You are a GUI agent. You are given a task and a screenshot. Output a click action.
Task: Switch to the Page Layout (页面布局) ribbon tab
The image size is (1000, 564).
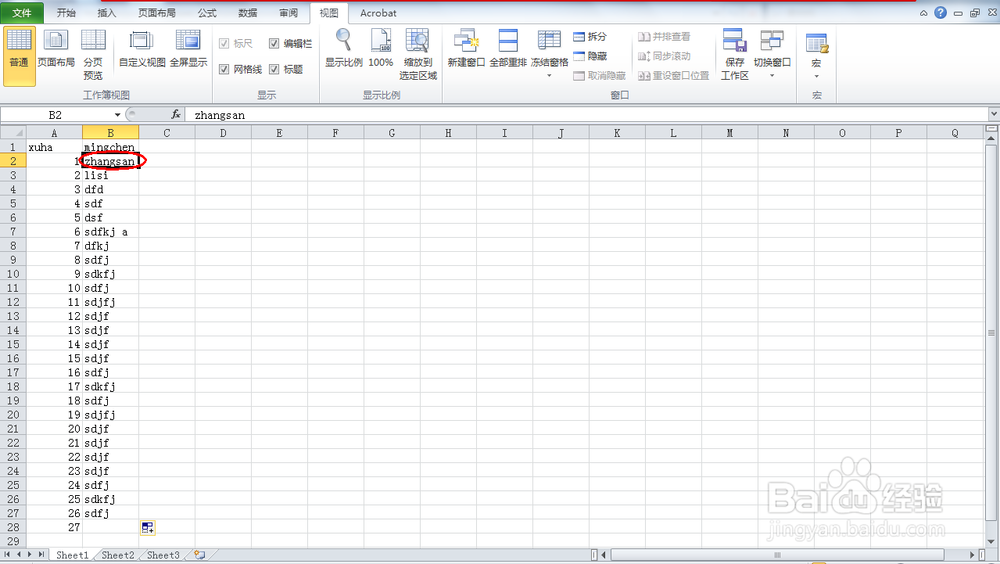[157, 13]
